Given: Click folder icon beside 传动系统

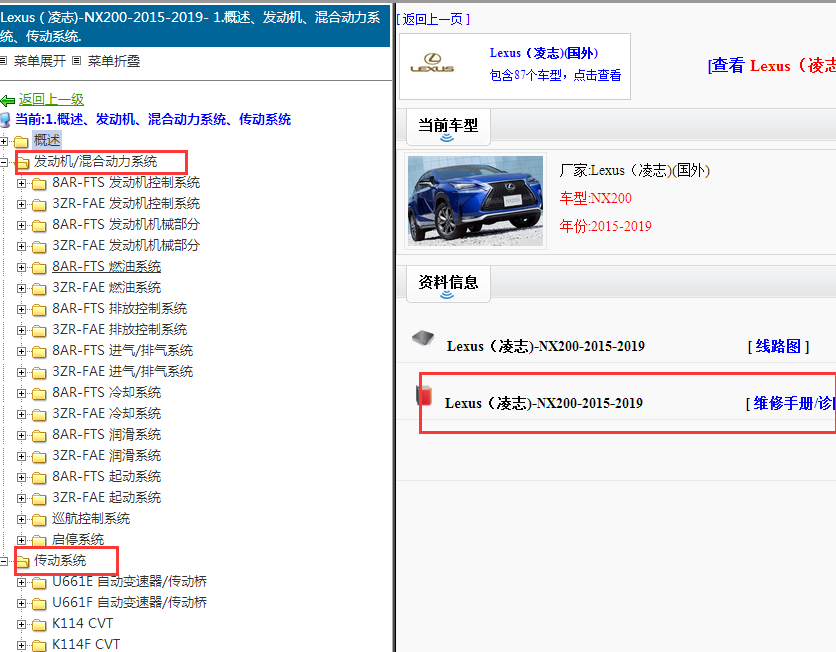Looking at the screenshot, I should 22,561.
